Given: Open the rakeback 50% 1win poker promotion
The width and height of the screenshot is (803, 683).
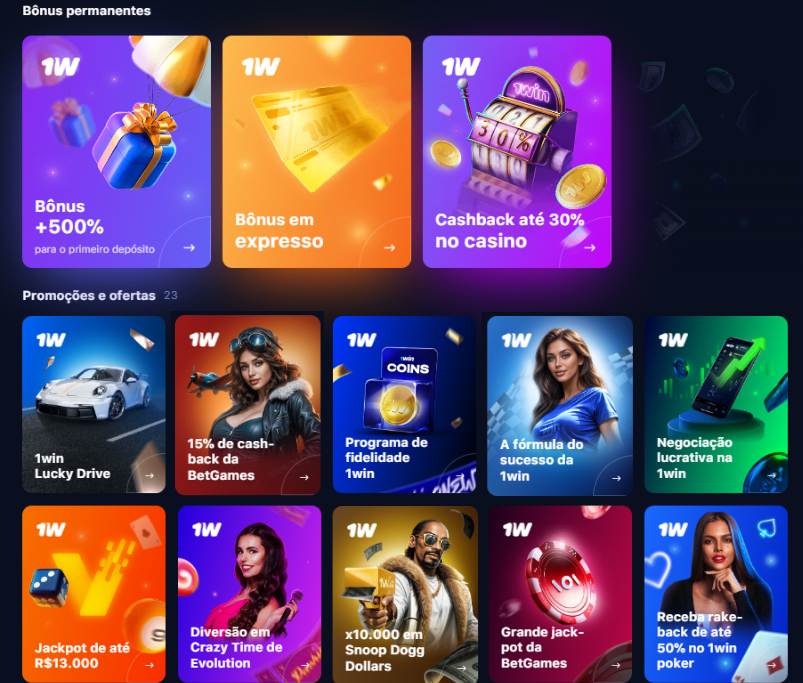Looking at the screenshot, I should click(x=716, y=594).
